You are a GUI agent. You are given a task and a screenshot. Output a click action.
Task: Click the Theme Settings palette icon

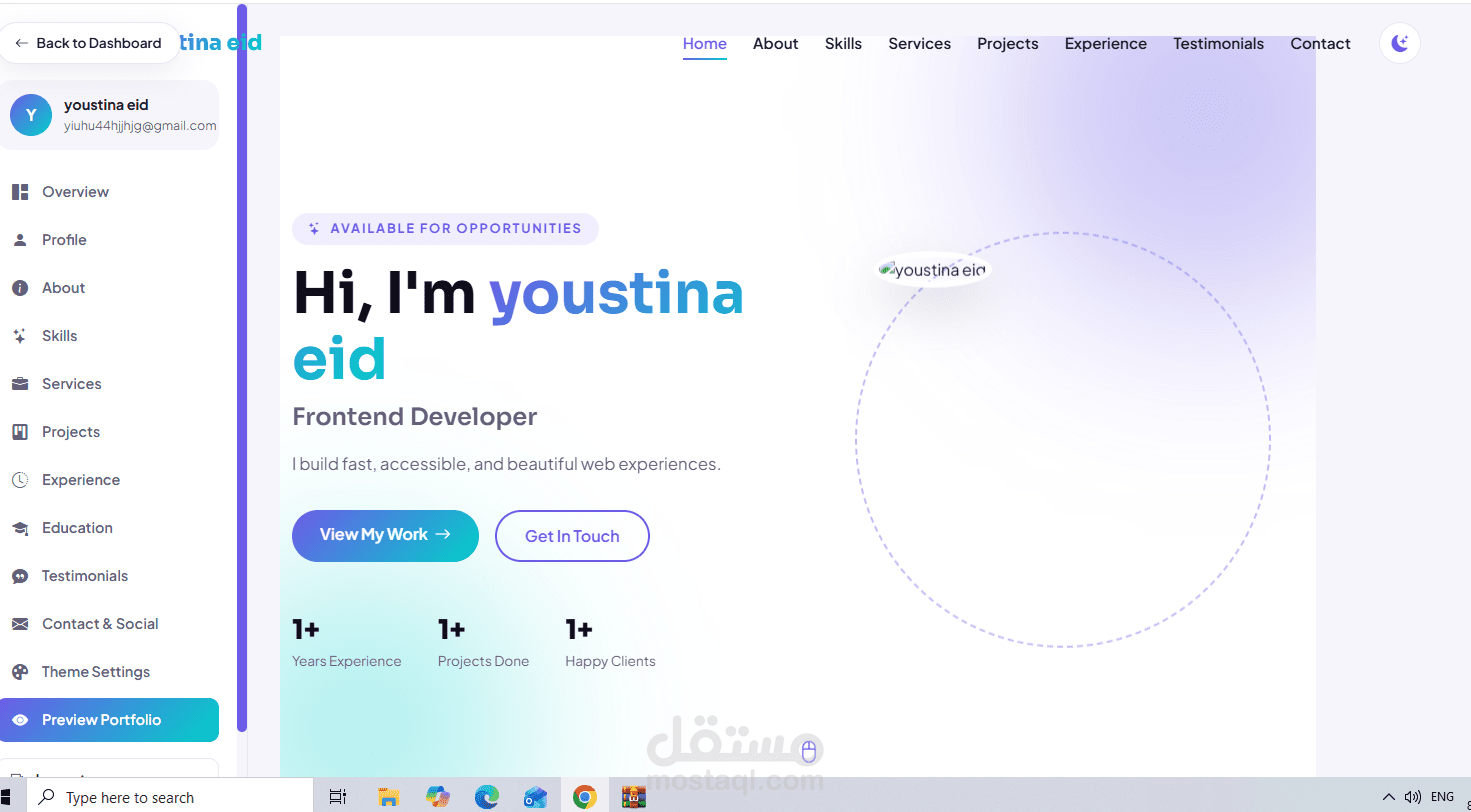(x=20, y=672)
